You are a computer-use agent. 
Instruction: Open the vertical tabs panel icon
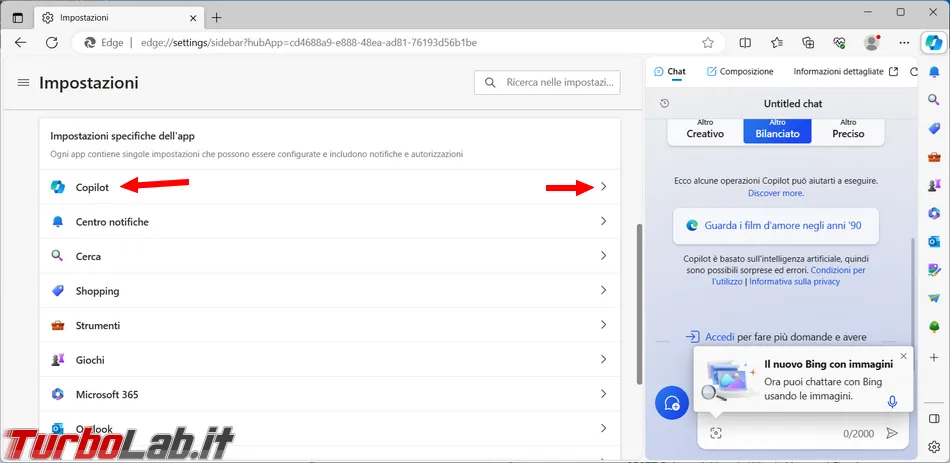(18, 18)
